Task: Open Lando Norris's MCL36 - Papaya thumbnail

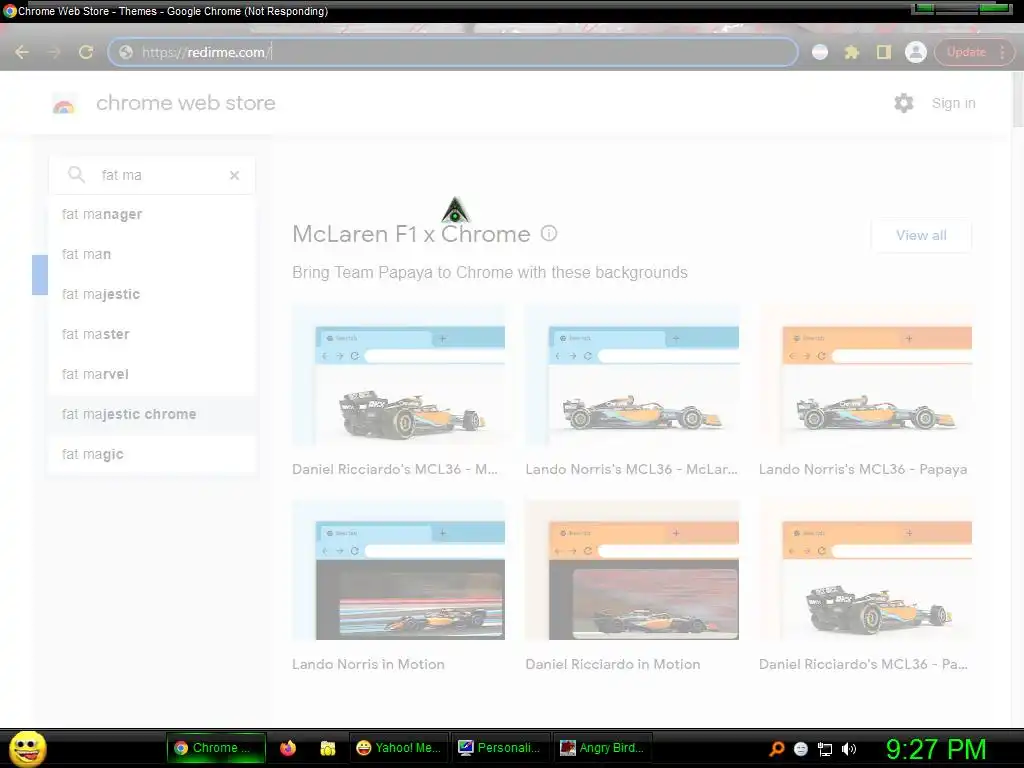Action: [865, 376]
